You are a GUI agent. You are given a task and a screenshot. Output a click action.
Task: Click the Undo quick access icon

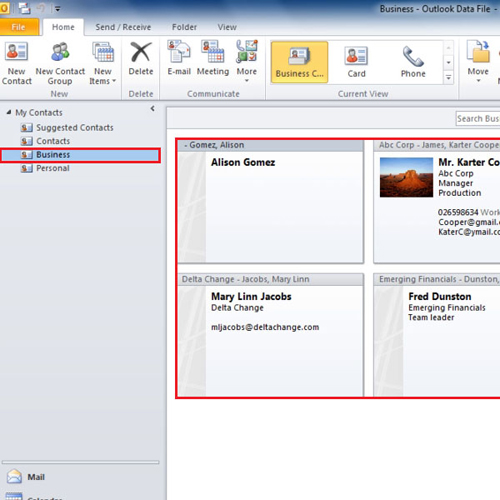[41, 8]
